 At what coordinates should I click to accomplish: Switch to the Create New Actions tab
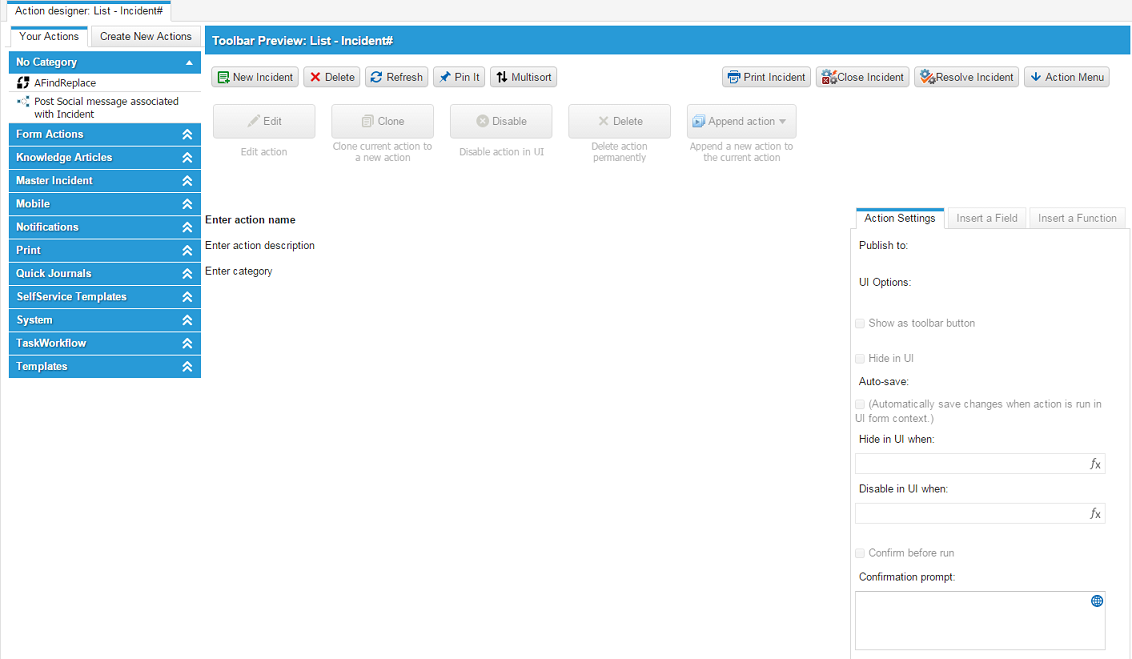(x=145, y=36)
